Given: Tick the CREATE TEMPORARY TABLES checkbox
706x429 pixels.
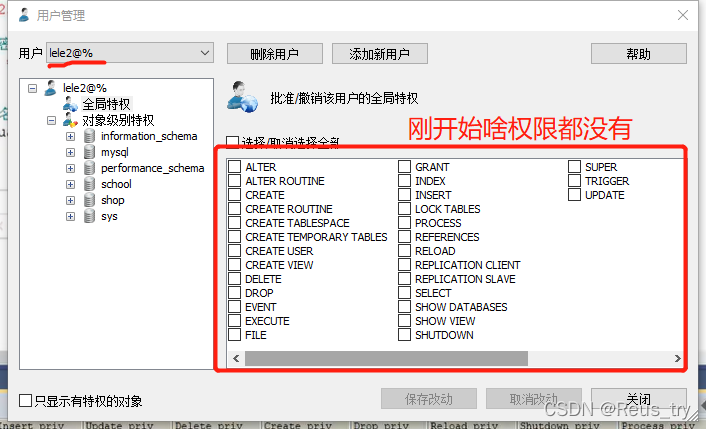Looking at the screenshot, I should click(x=235, y=237).
